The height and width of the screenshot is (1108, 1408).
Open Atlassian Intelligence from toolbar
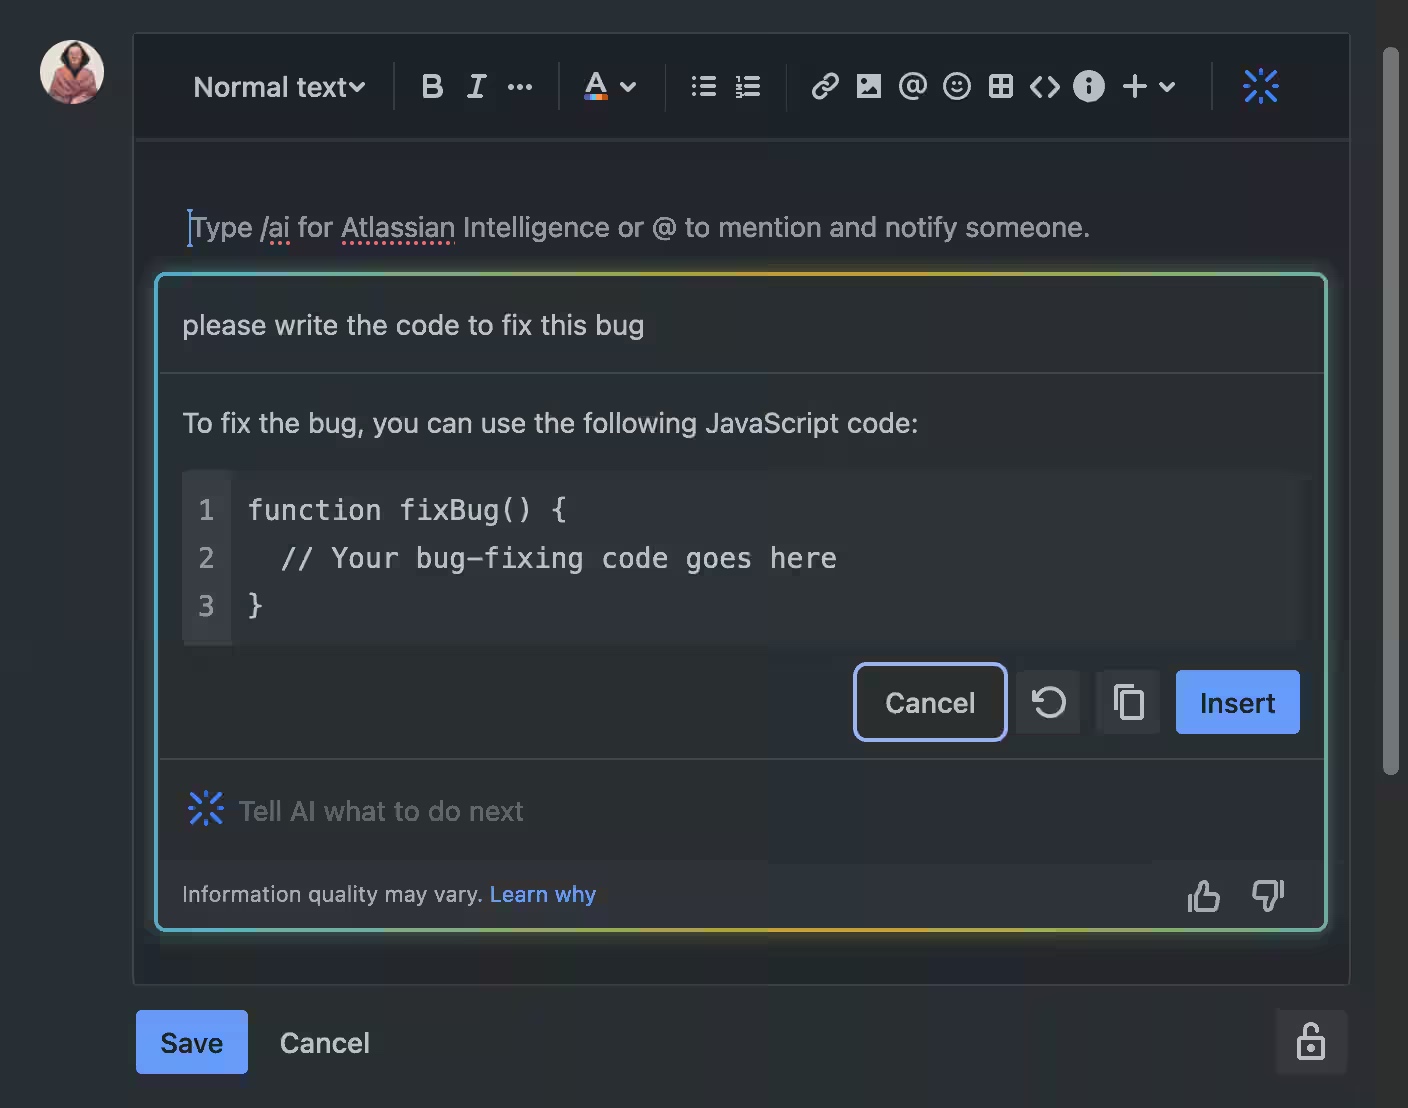tap(1261, 87)
